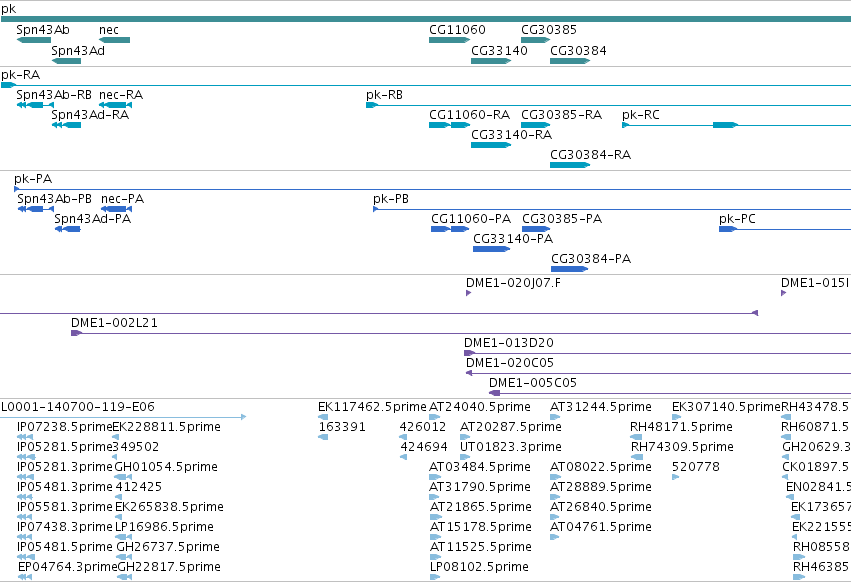Click the 349502 EST label
Image resolution: width=851 pixels, height=582 pixels.
[x=136, y=447]
